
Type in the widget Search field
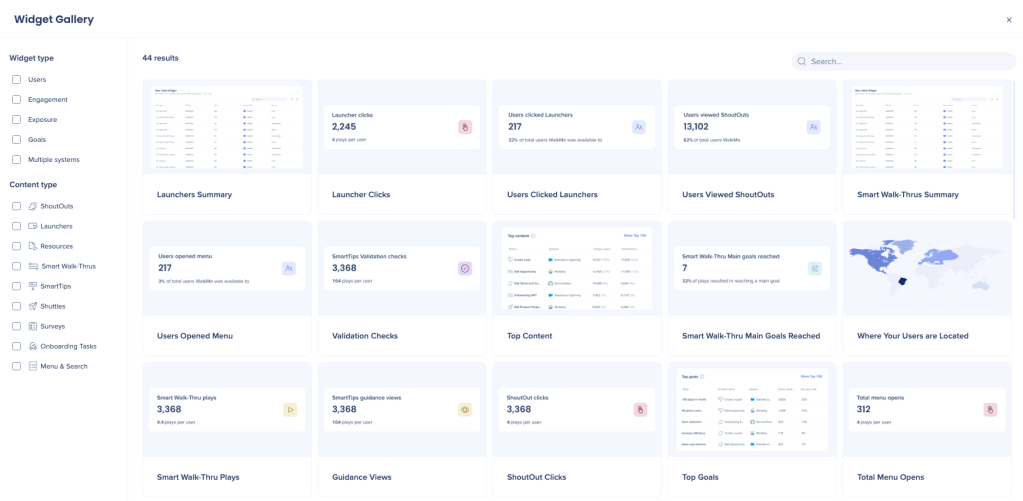click(x=905, y=61)
